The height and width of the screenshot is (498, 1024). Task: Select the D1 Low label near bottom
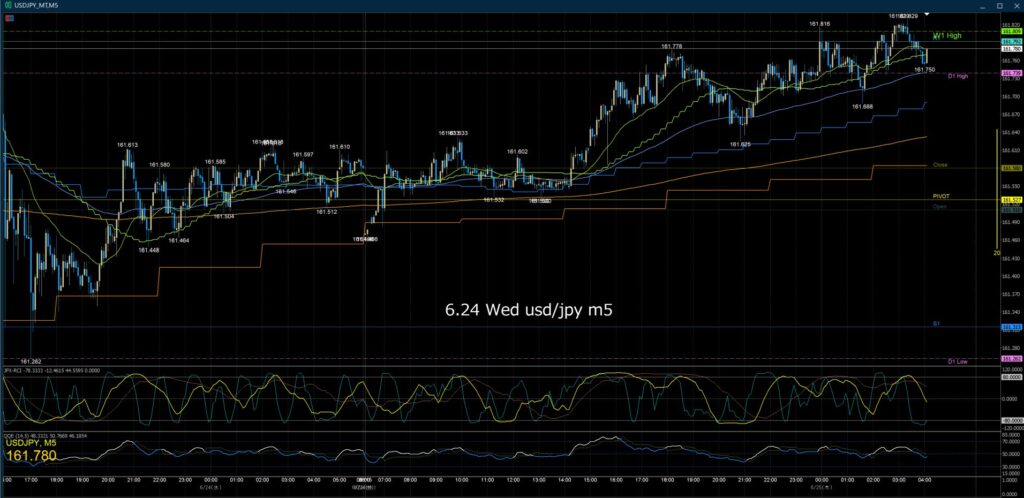(x=957, y=361)
